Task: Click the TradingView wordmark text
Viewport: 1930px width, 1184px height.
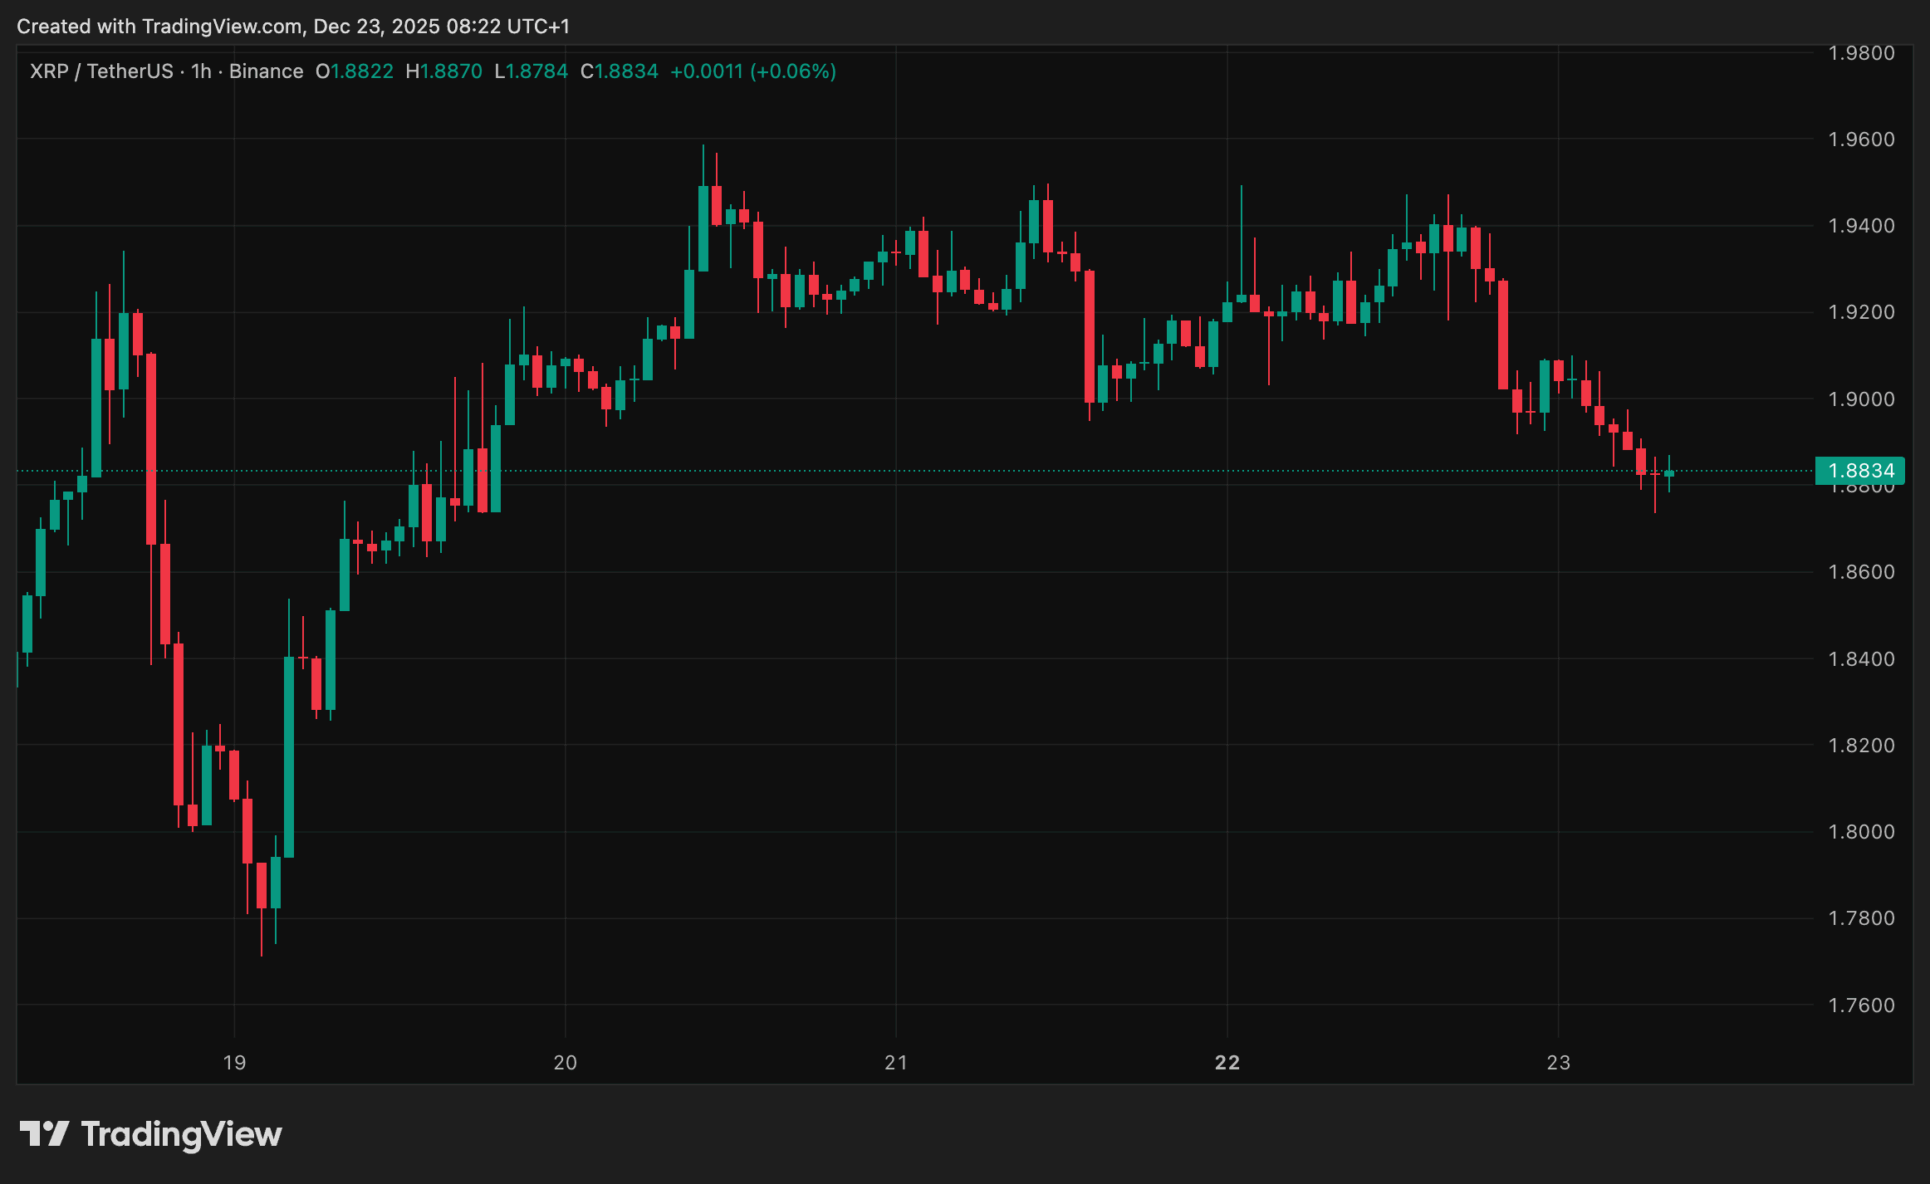Action: point(181,1134)
